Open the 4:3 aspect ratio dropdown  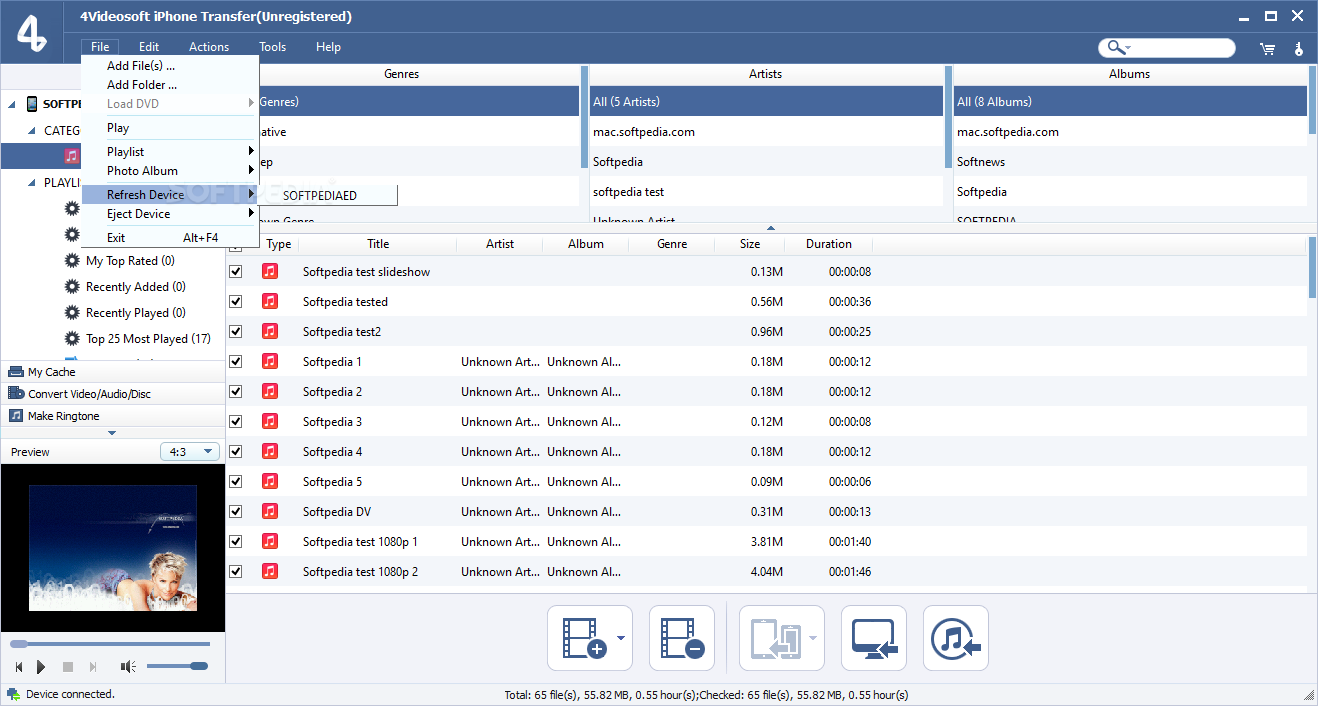pos(190,452)
